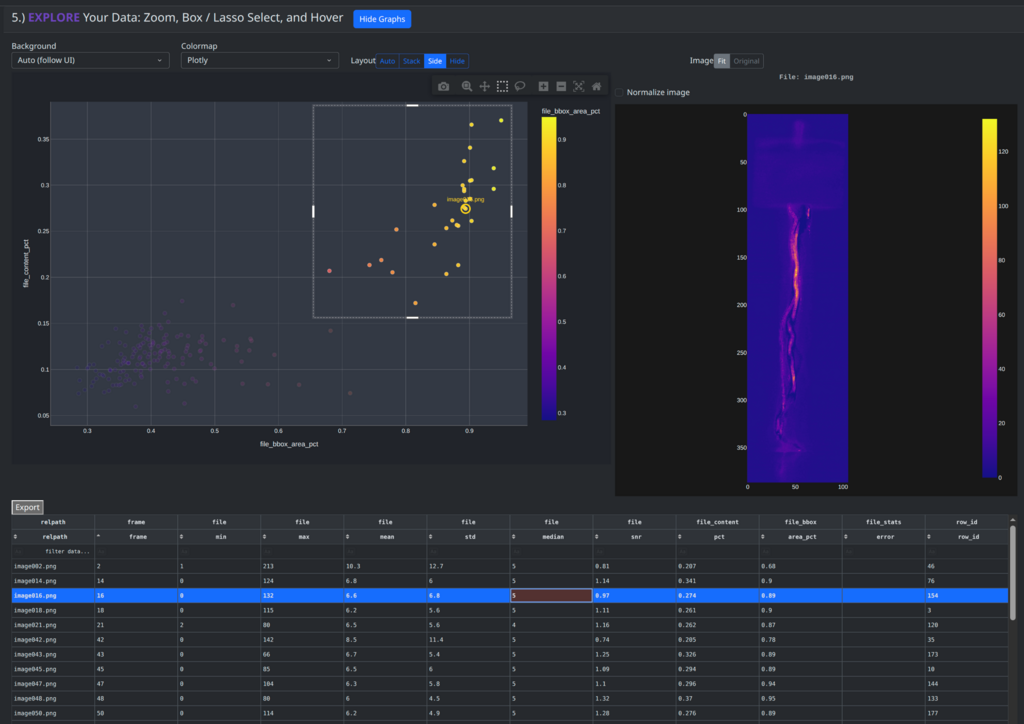Screen dimensions: 1024x724
Task: Switch image display to Original
Action: pyautogui.click(x=746, y=61)
